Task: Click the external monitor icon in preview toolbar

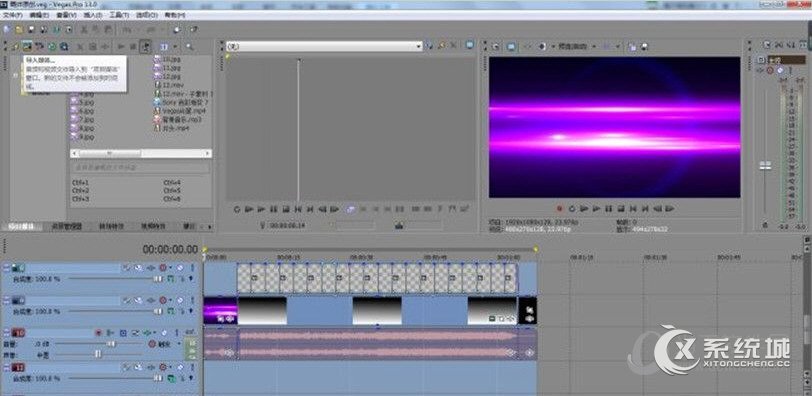Action: (511, 47)
